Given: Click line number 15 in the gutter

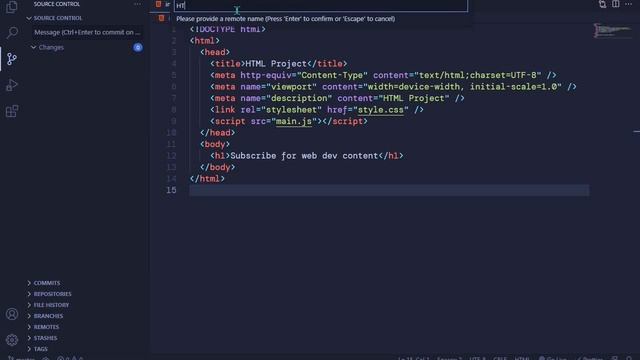Looking at the screenshot, I should click(171, 190).
